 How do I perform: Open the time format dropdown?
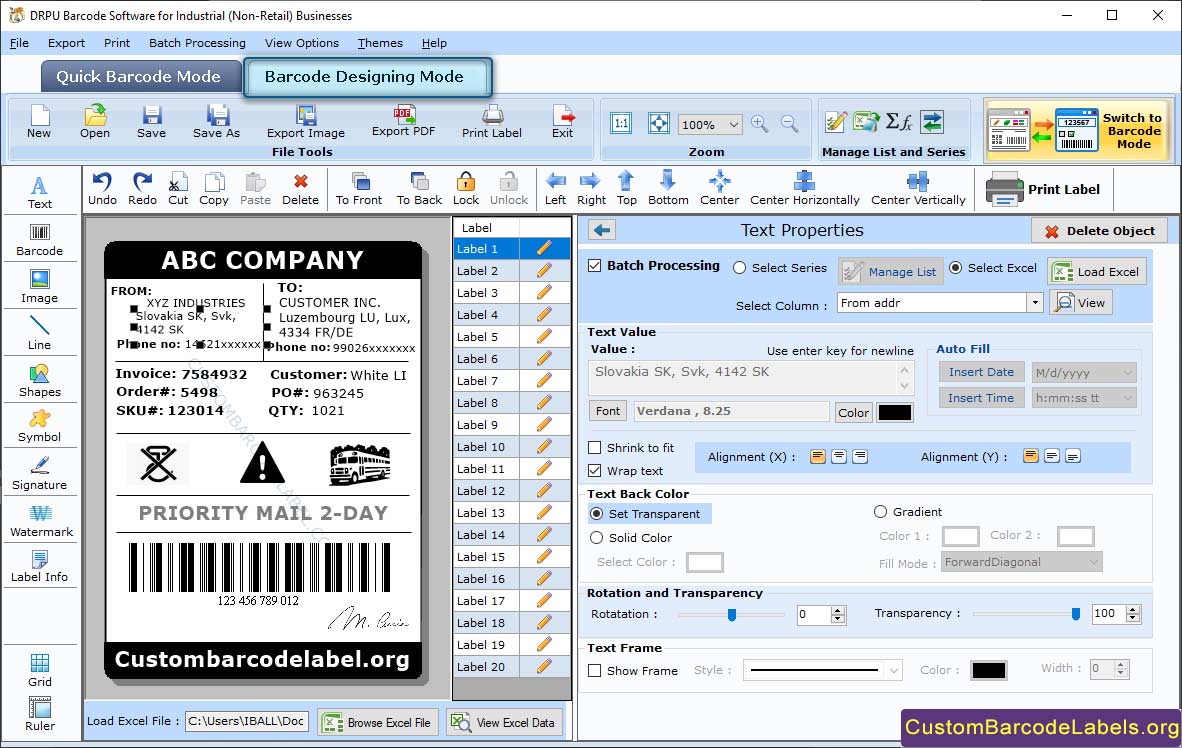[1128, 398]
